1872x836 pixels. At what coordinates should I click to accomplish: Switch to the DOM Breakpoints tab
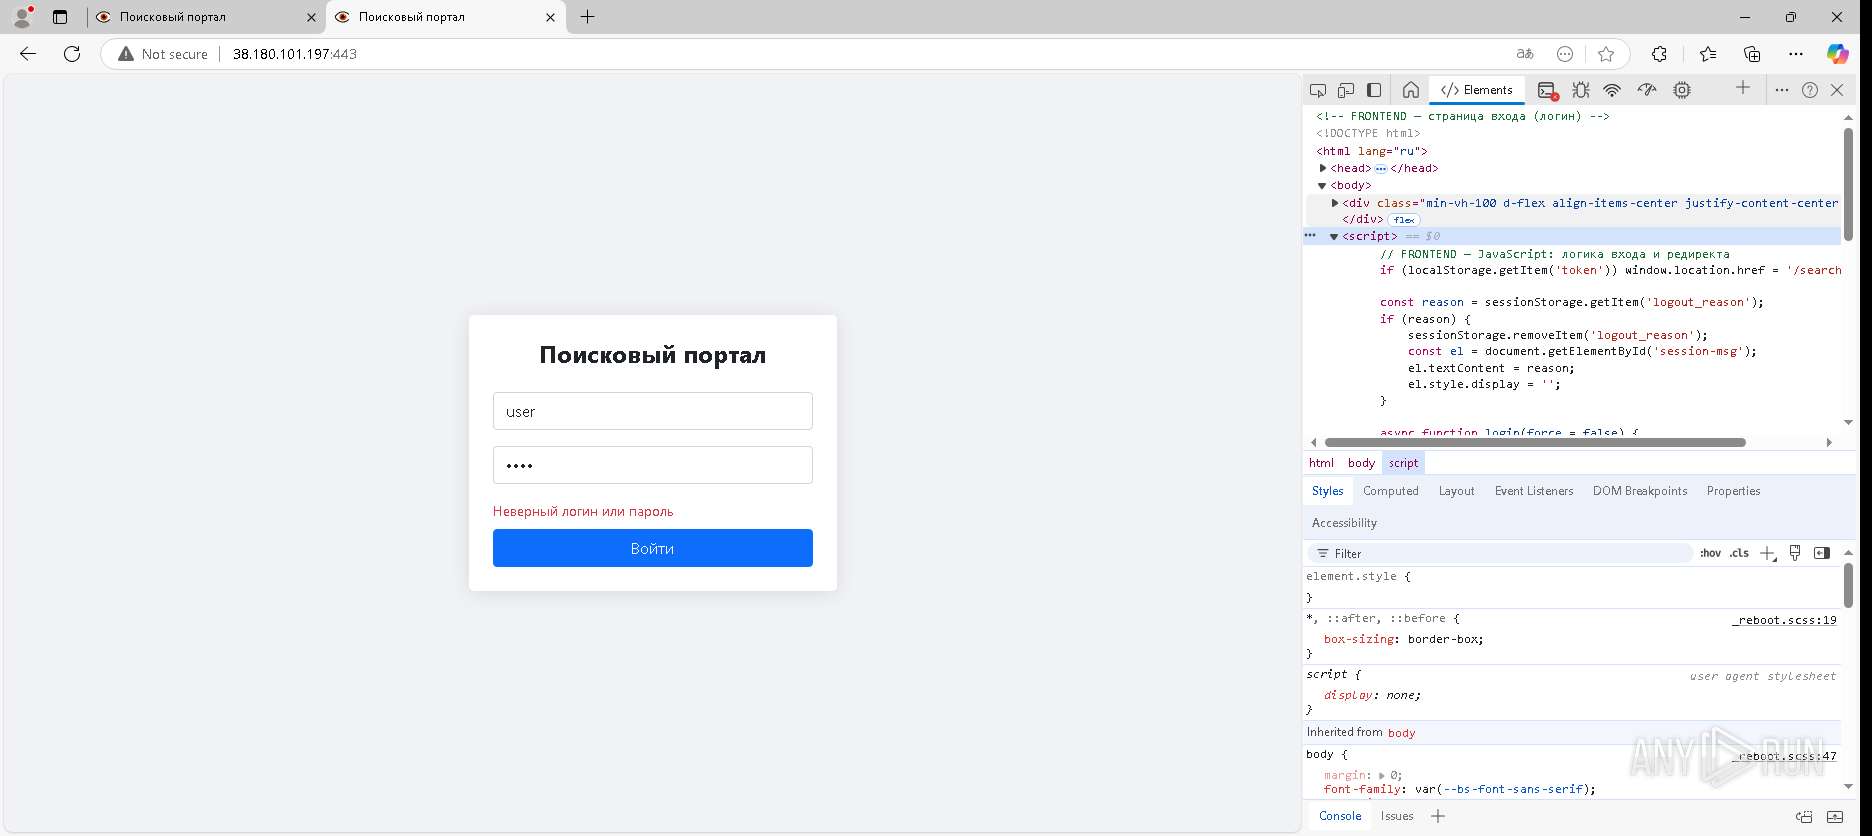(1640, 491)
